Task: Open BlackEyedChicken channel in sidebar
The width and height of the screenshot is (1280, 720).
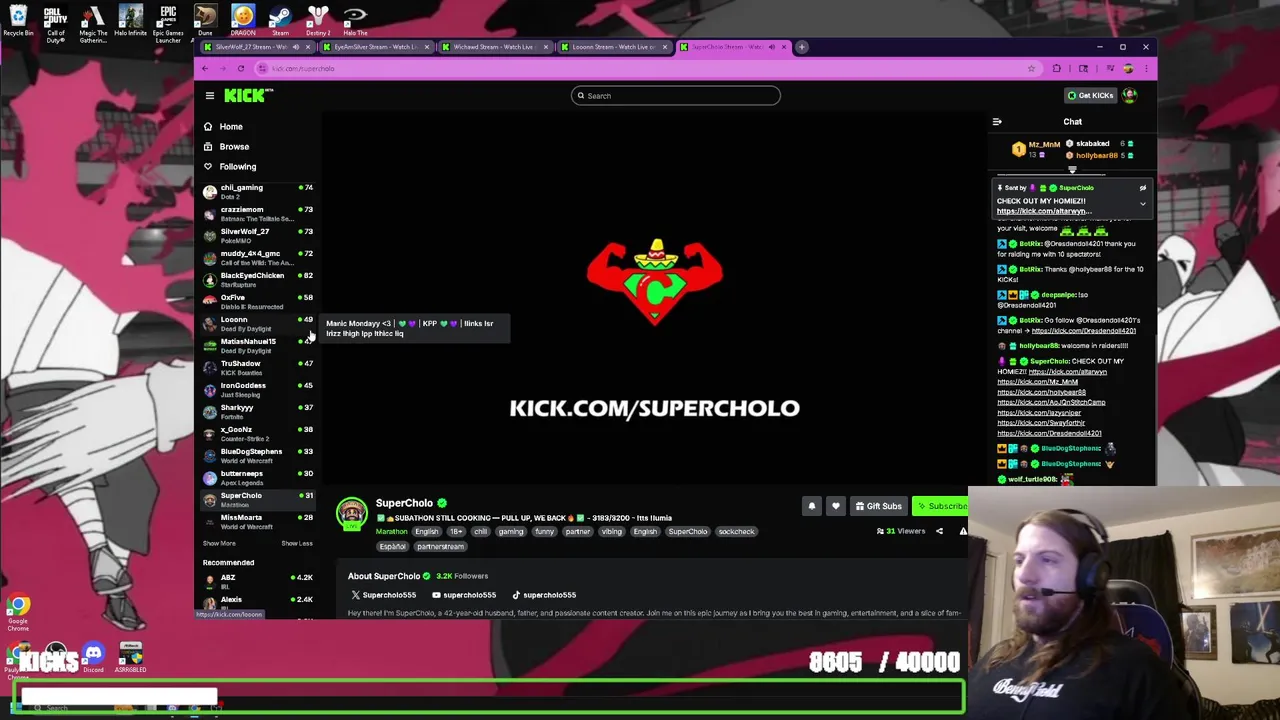Action: [x=258, y=279]
